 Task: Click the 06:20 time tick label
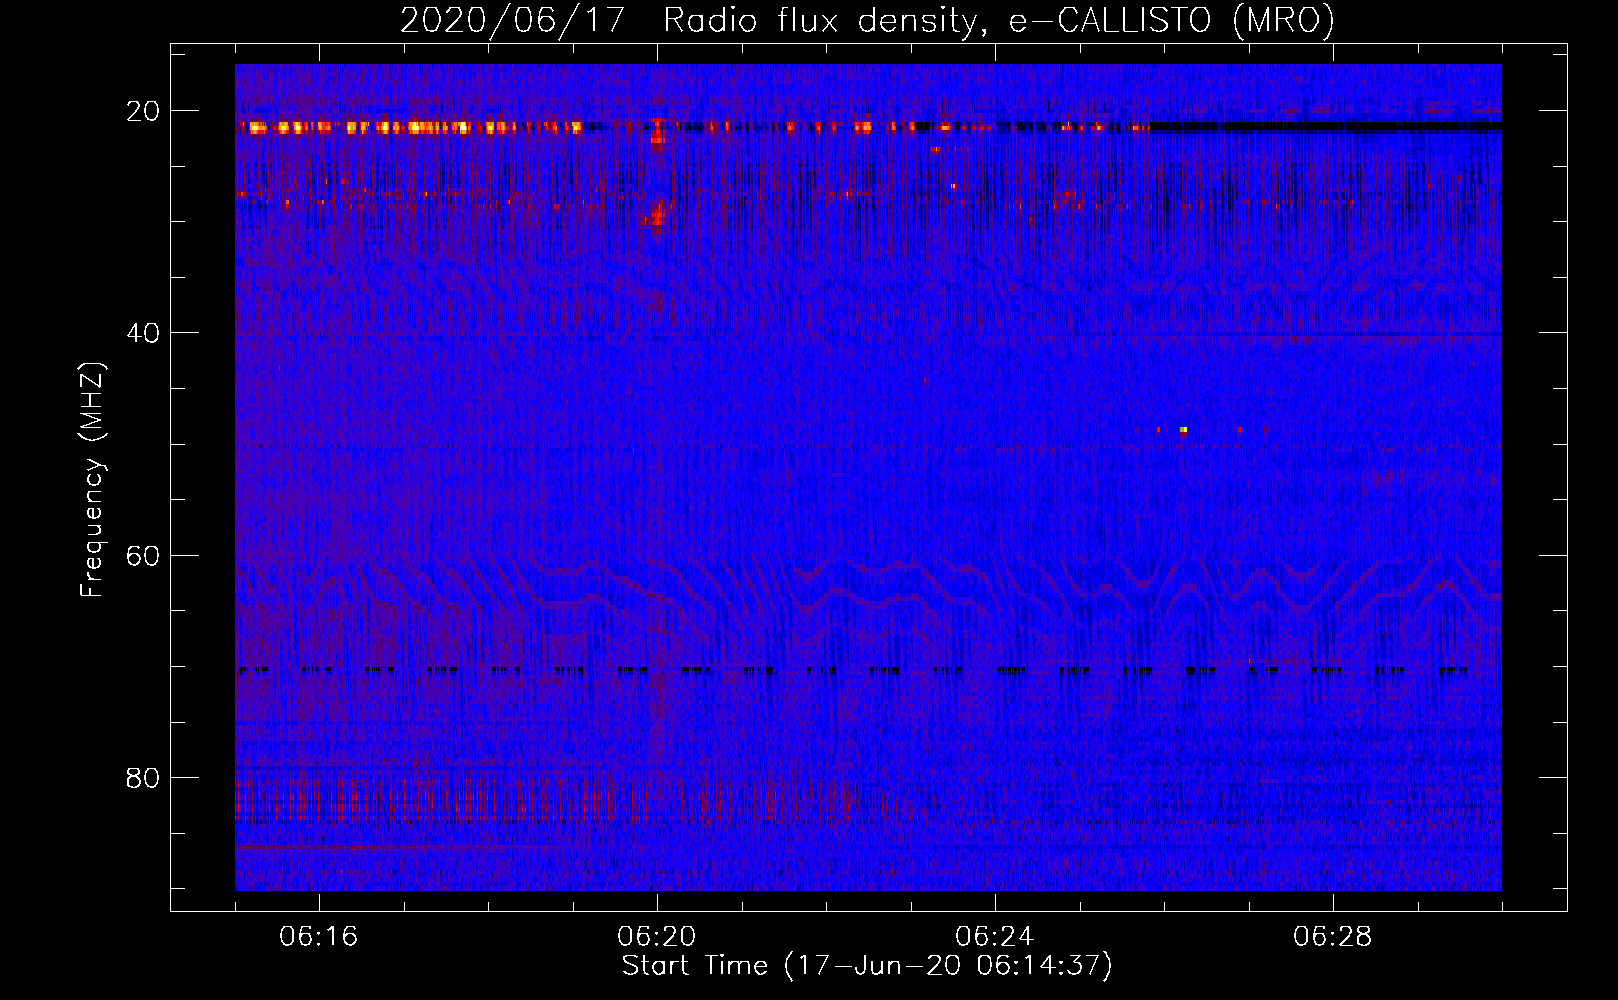point(657,937)
